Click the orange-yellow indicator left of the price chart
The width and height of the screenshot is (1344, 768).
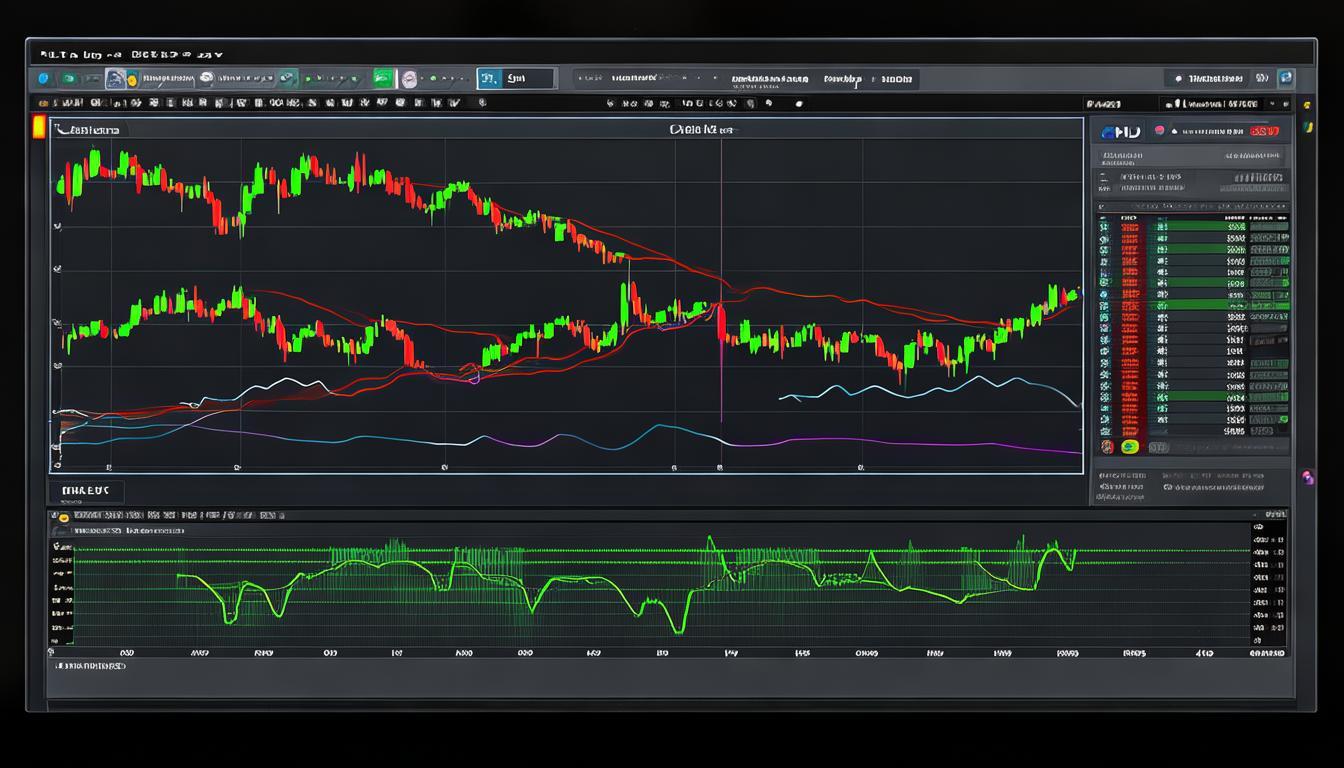coord(38,127)
